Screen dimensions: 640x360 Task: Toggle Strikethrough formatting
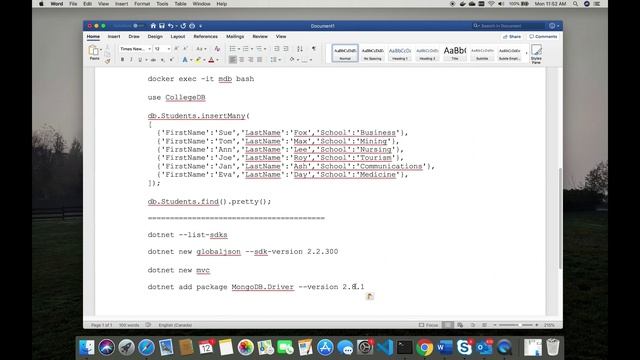point(153,60)
